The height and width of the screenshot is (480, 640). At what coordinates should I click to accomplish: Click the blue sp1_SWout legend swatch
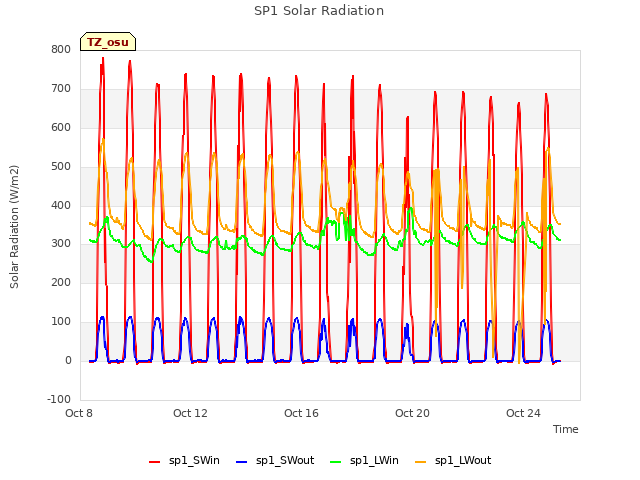coord(242,462)
